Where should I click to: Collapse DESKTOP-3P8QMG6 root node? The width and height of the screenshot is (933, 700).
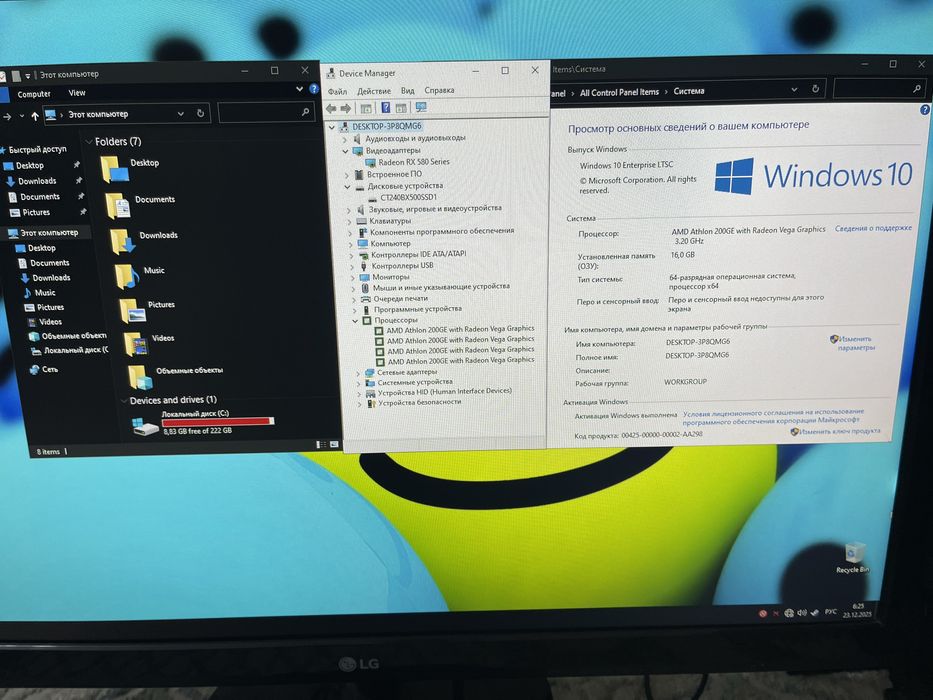point(332,127)
